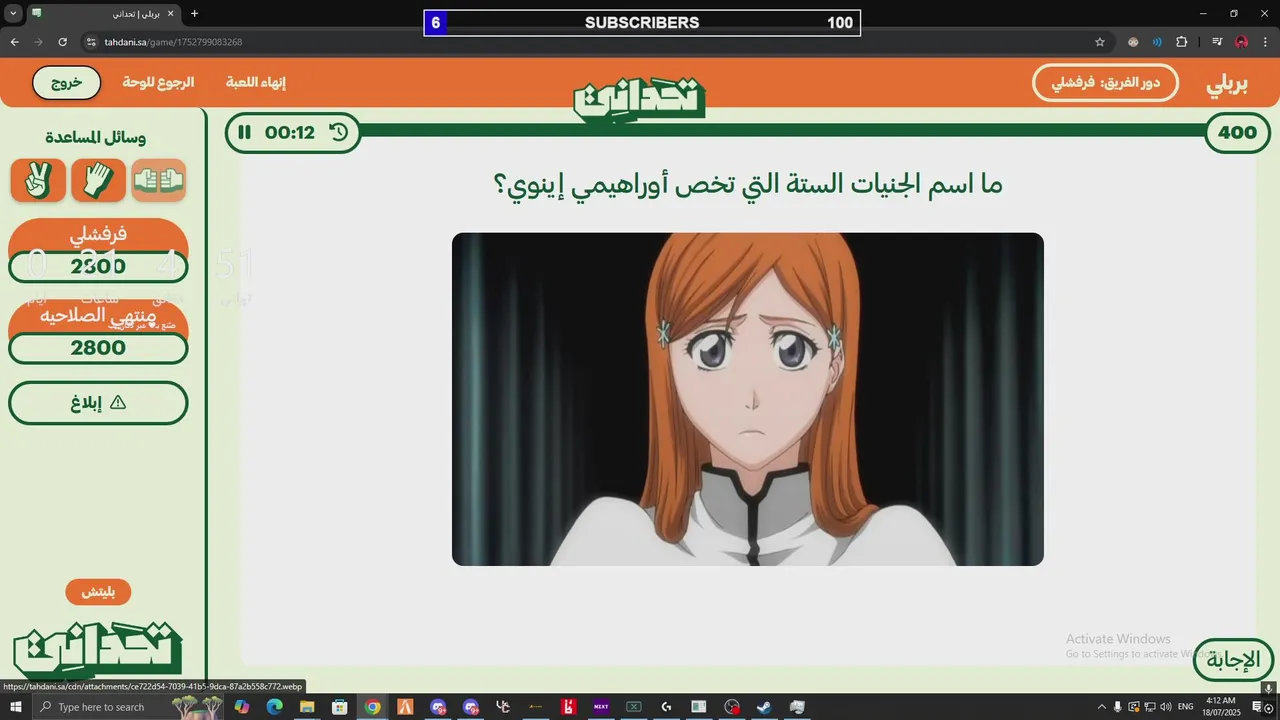The image size is (1280, 720).
Task: Open the NEXT app from the taskbar
Action: tap(601, 707)
